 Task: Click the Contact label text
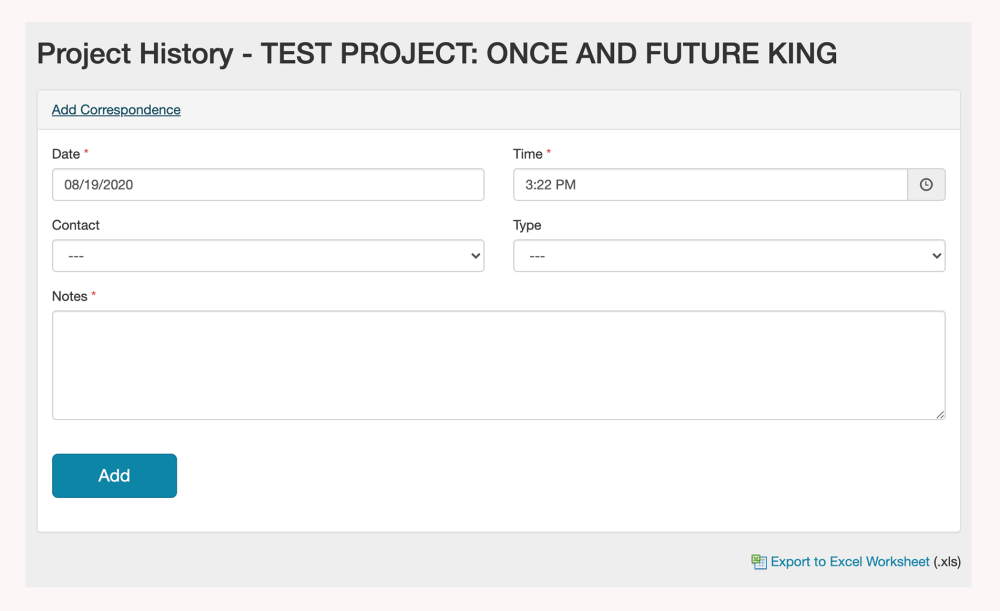[76, 225]
